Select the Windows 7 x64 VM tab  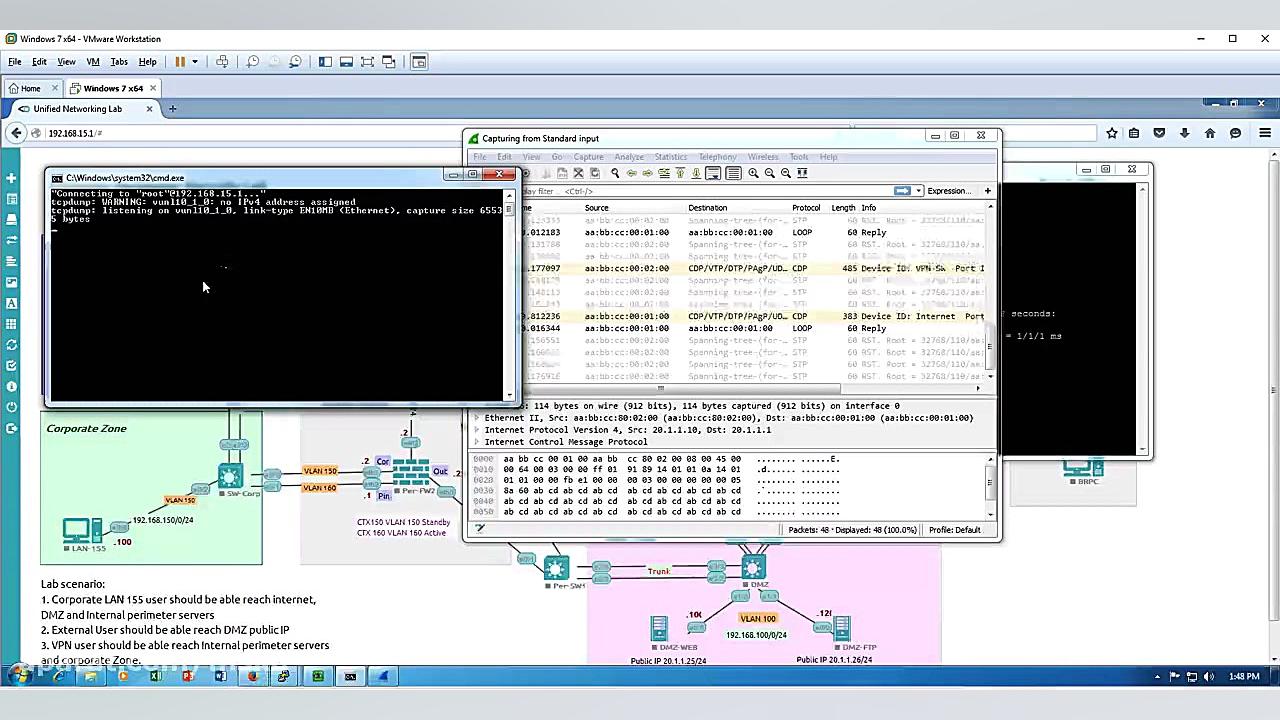[113, 88]
